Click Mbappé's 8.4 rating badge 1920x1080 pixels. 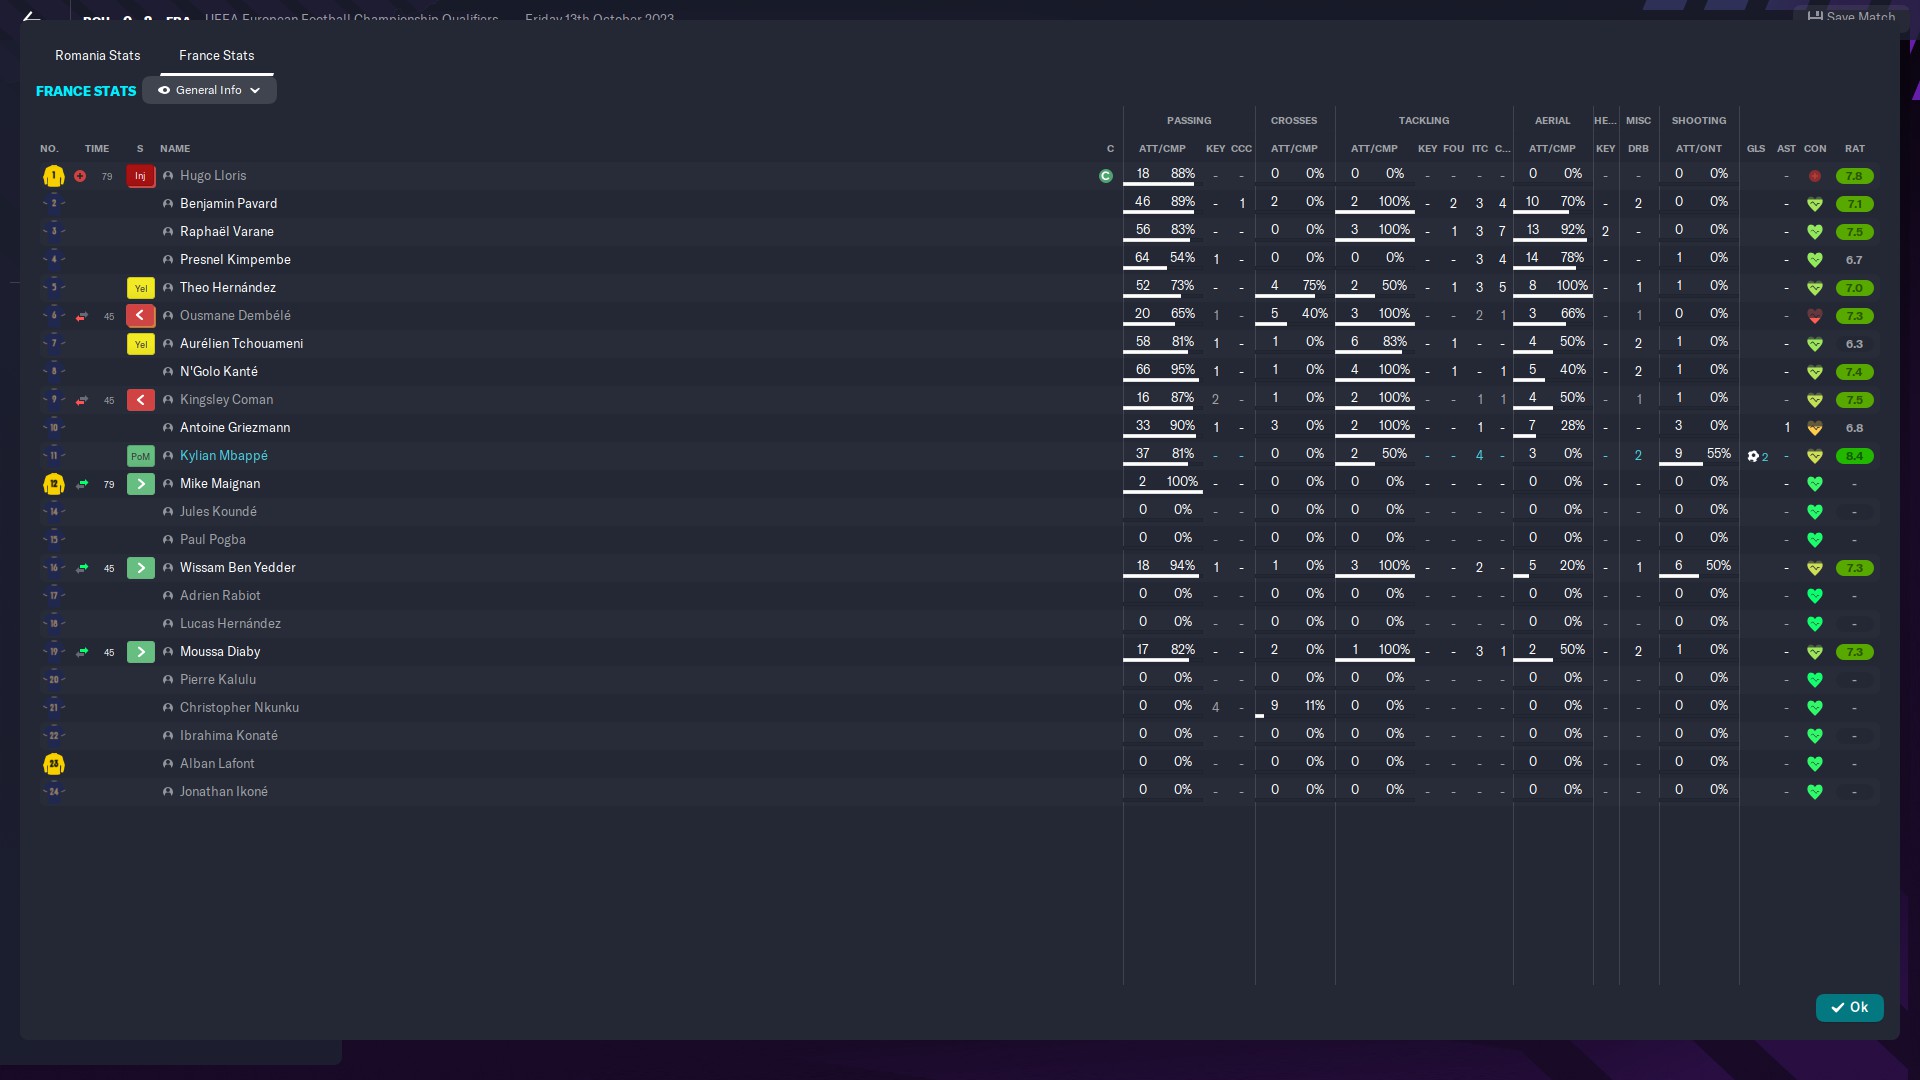click(x=1854, y=456)
